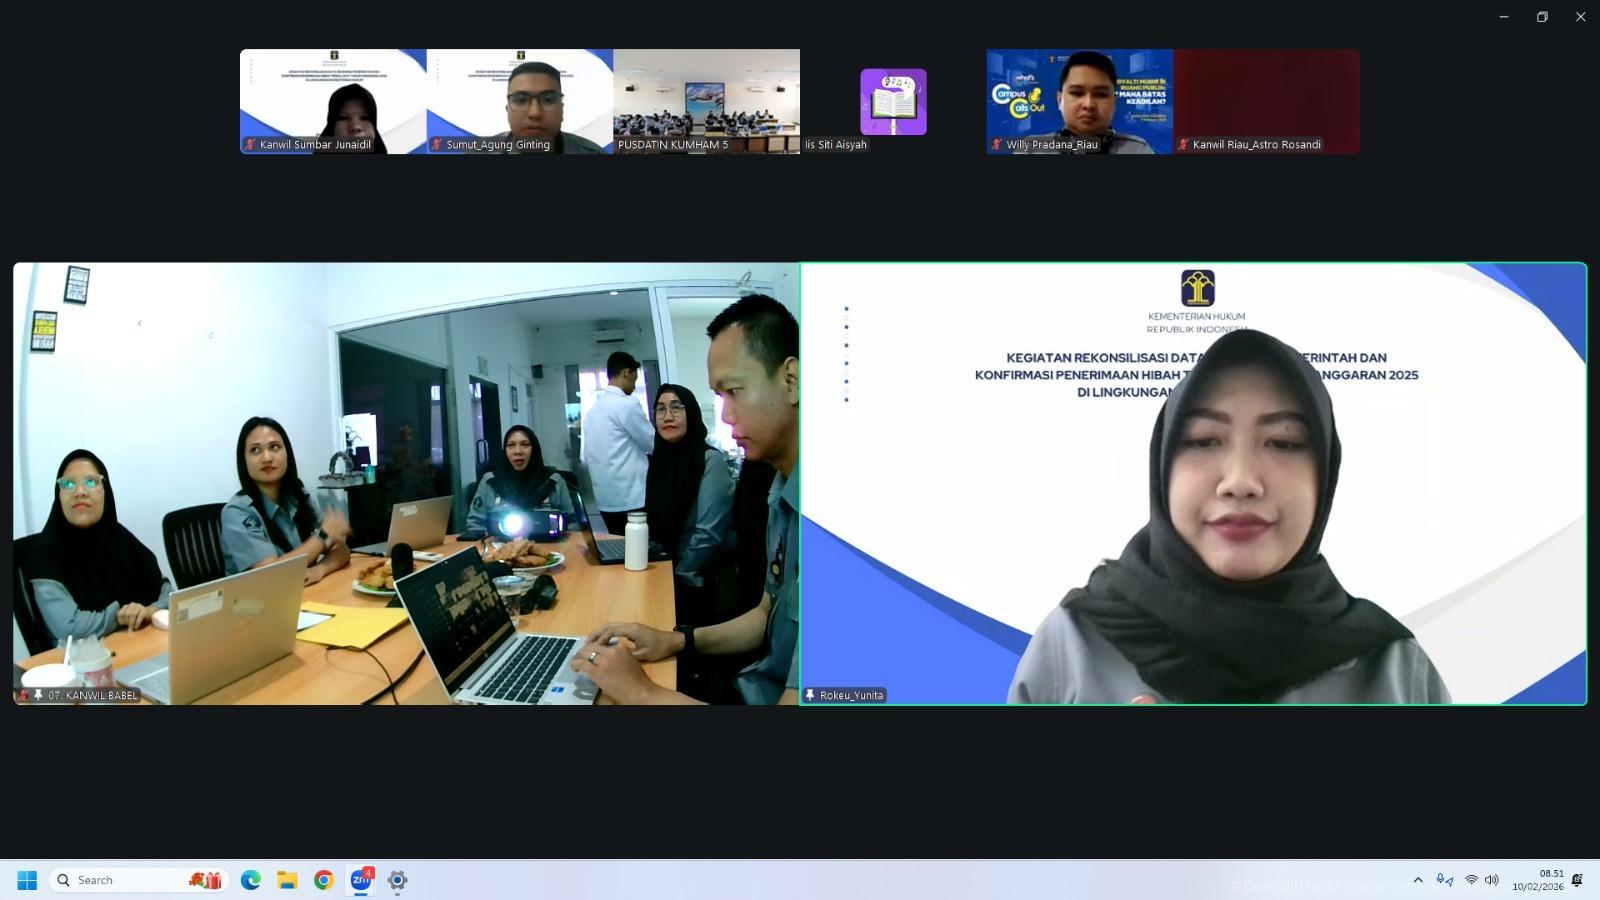This screenshot has width=1600, height=900.
Task: Click the Windows Start button
Action: [27, 880]
